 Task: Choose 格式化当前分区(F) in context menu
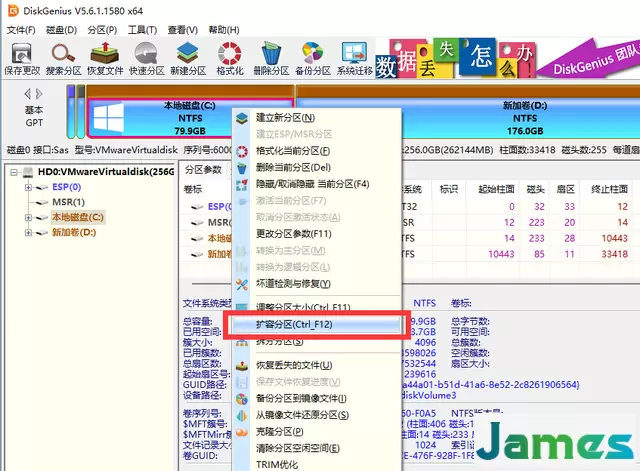(x=316, y=151)
